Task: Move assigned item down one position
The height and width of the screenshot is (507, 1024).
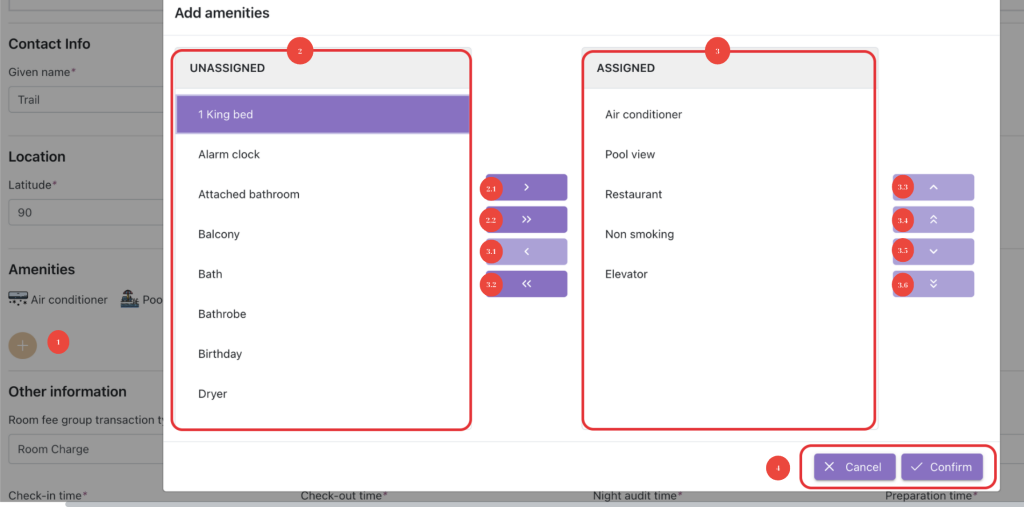Action: pyautogui.click(x=934, y=251)
